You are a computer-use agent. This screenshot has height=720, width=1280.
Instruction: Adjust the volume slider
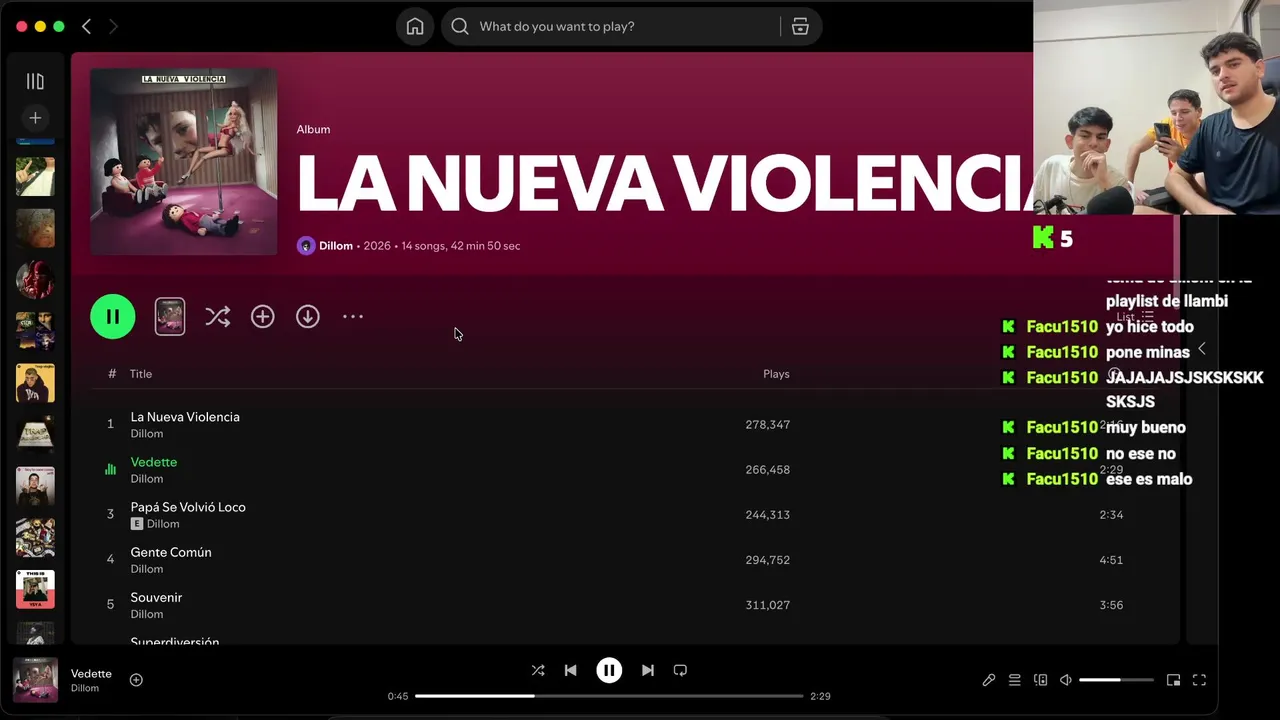(x=1116, y=680)
